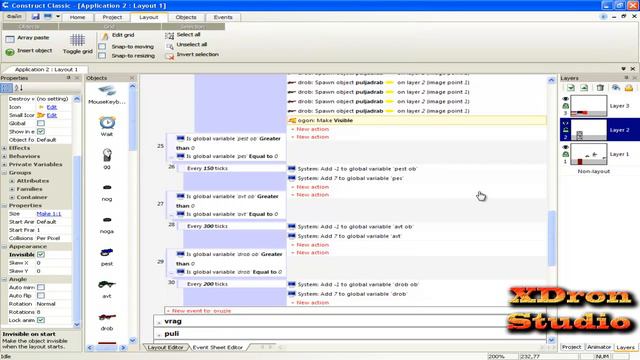640x360 pixels.
Task: Click the categorized view icon in Properties panel
Action: [x=6, y=88]
